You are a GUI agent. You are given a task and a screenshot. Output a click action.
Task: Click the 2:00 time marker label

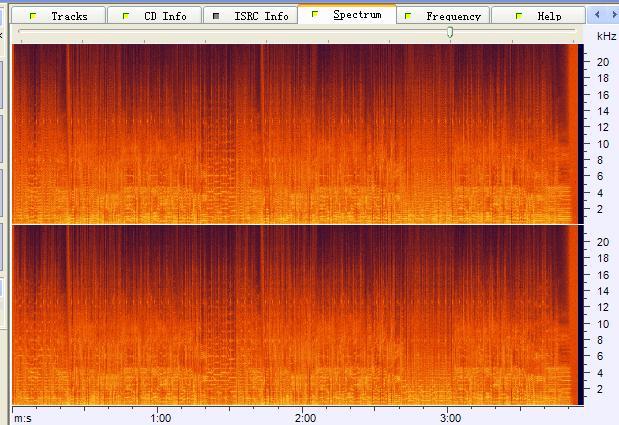click(x=305, y=418)
